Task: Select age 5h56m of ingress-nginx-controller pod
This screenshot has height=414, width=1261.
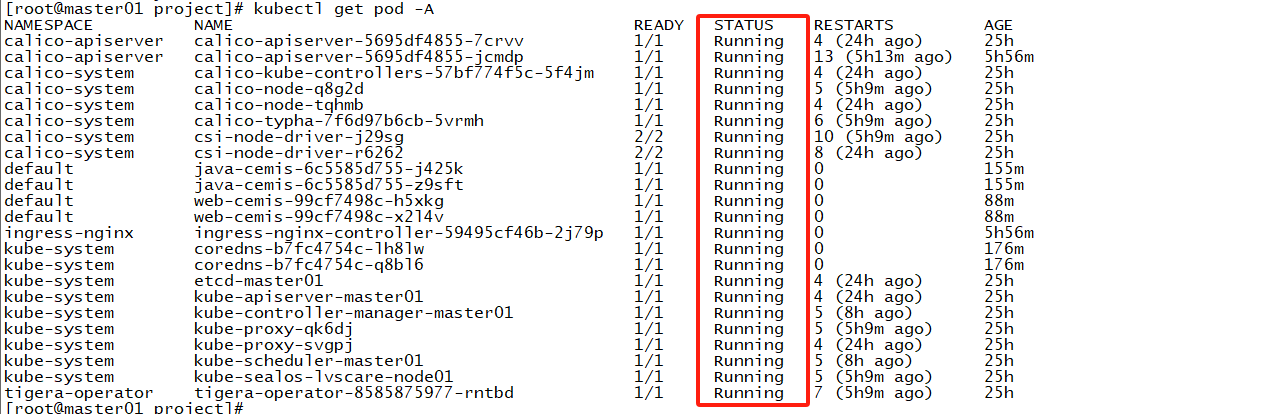Action: pos(1009,233)
